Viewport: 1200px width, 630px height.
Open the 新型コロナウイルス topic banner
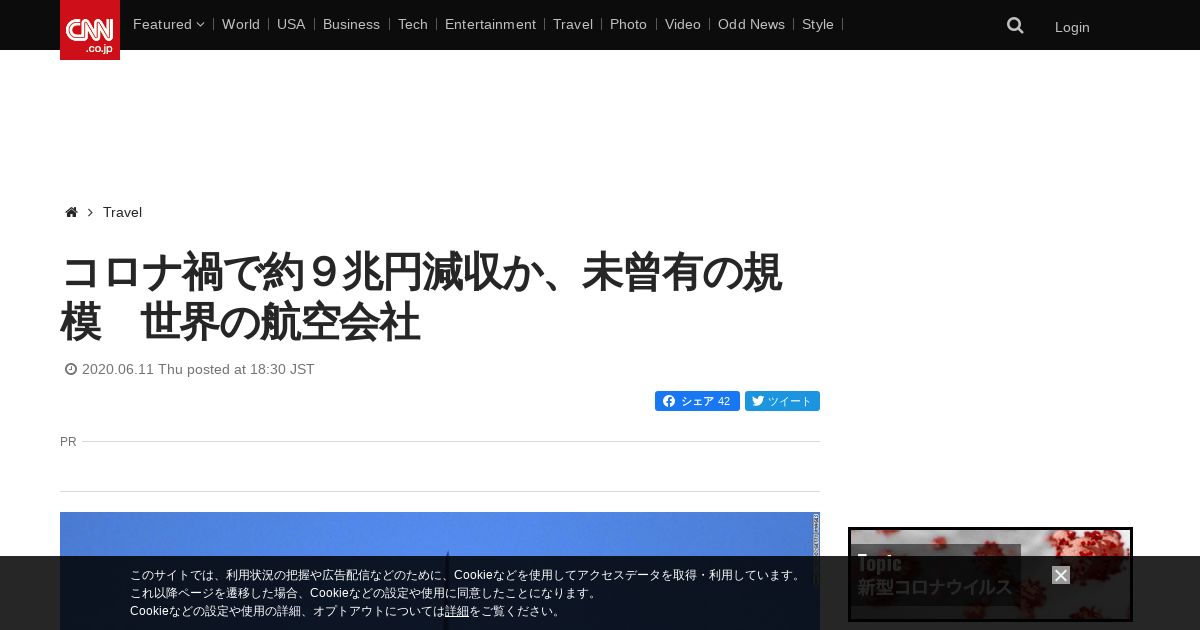[x=990, y=574]
